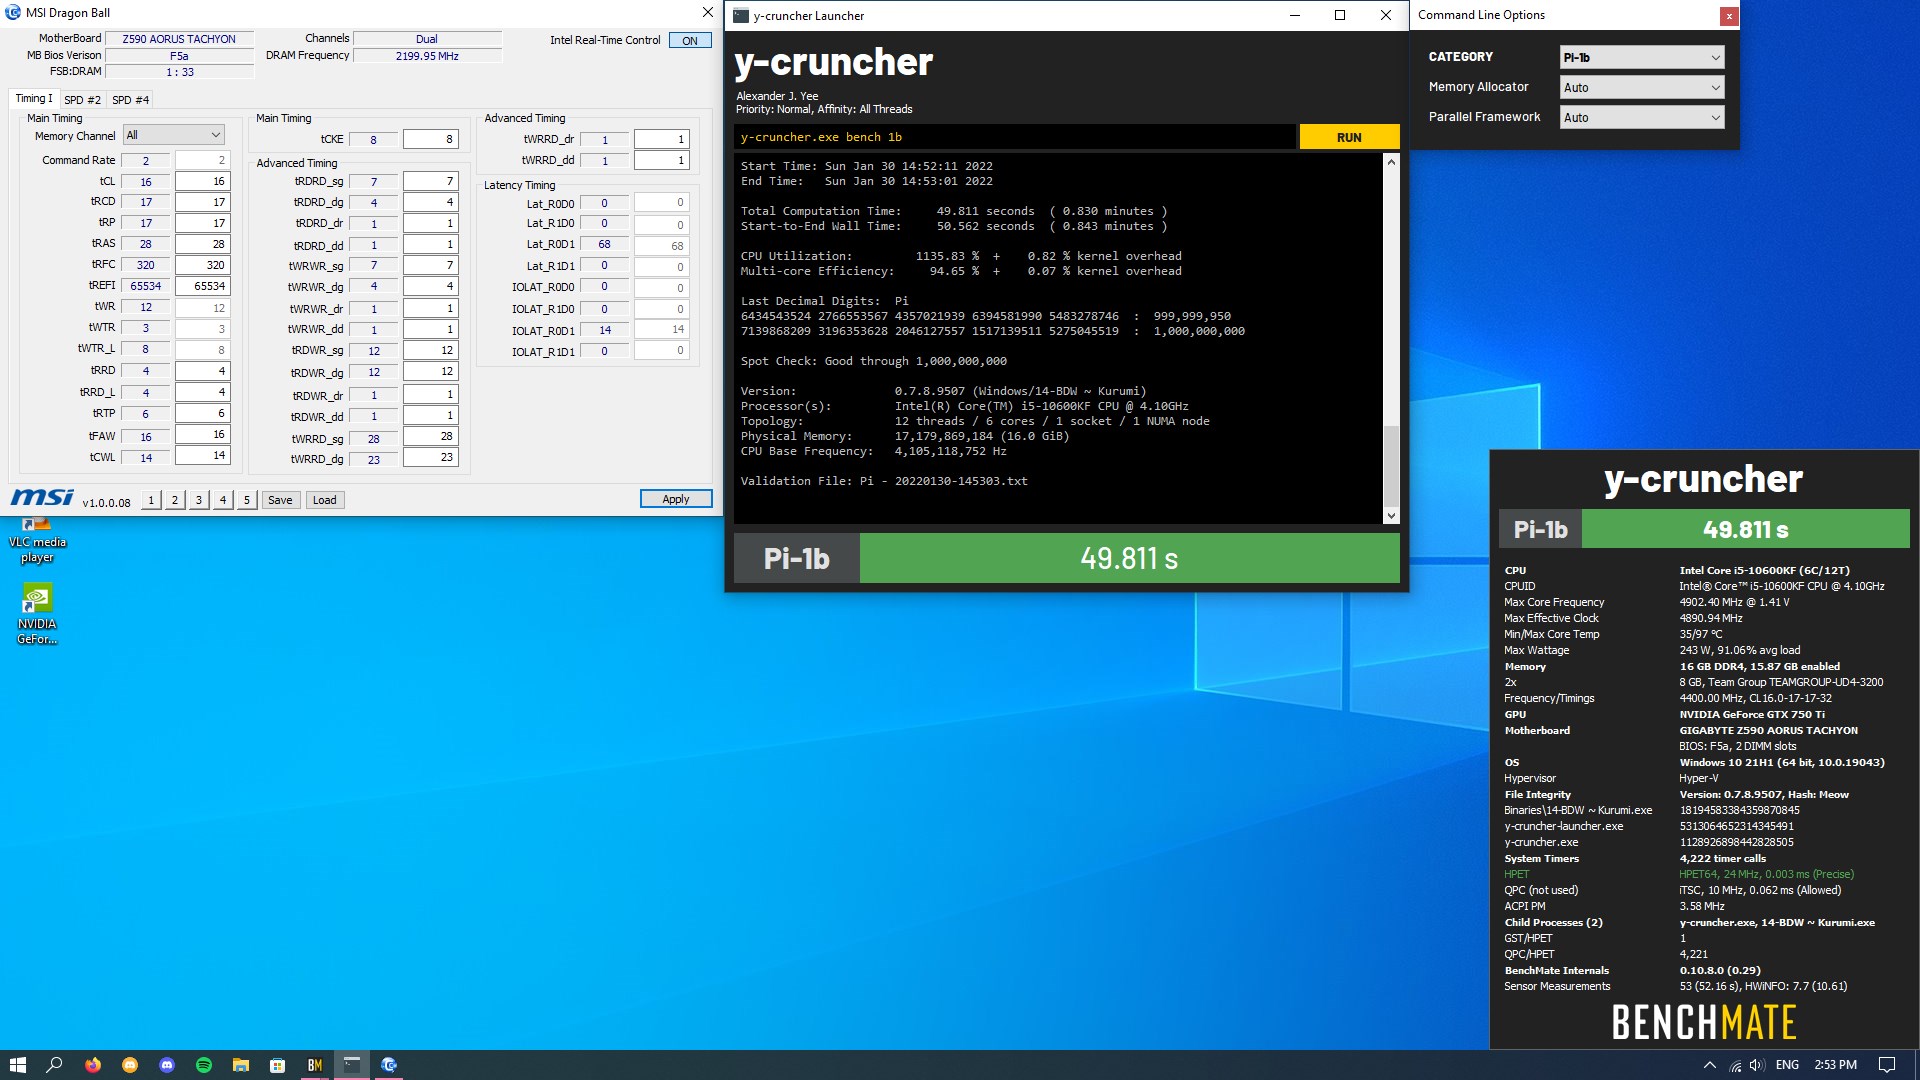The height and width of the screenshot is (1080, 1920).
Task: Click the BENCHMATE logo
Action: (1703, 1022)
